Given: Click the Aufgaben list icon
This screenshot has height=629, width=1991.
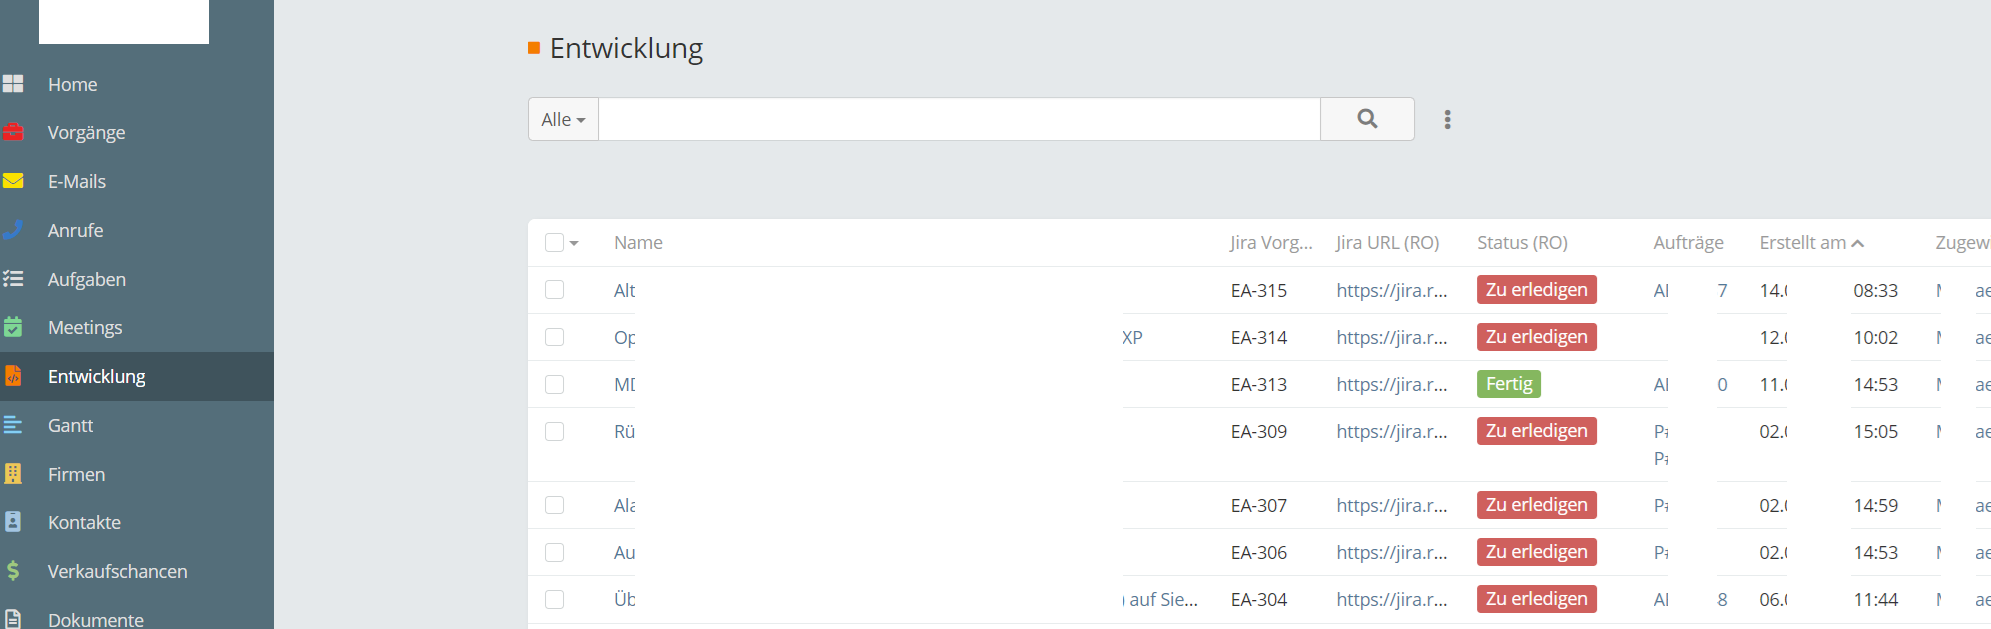Looking at the screenshot, I should pyautogui.click(x=13, y=279).
